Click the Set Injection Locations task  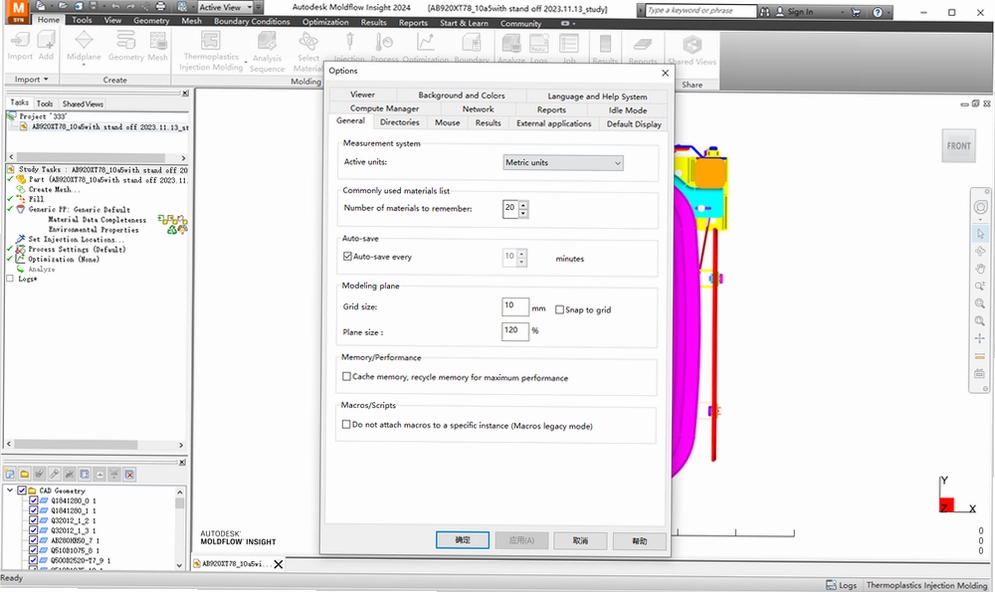coord(76,239)
